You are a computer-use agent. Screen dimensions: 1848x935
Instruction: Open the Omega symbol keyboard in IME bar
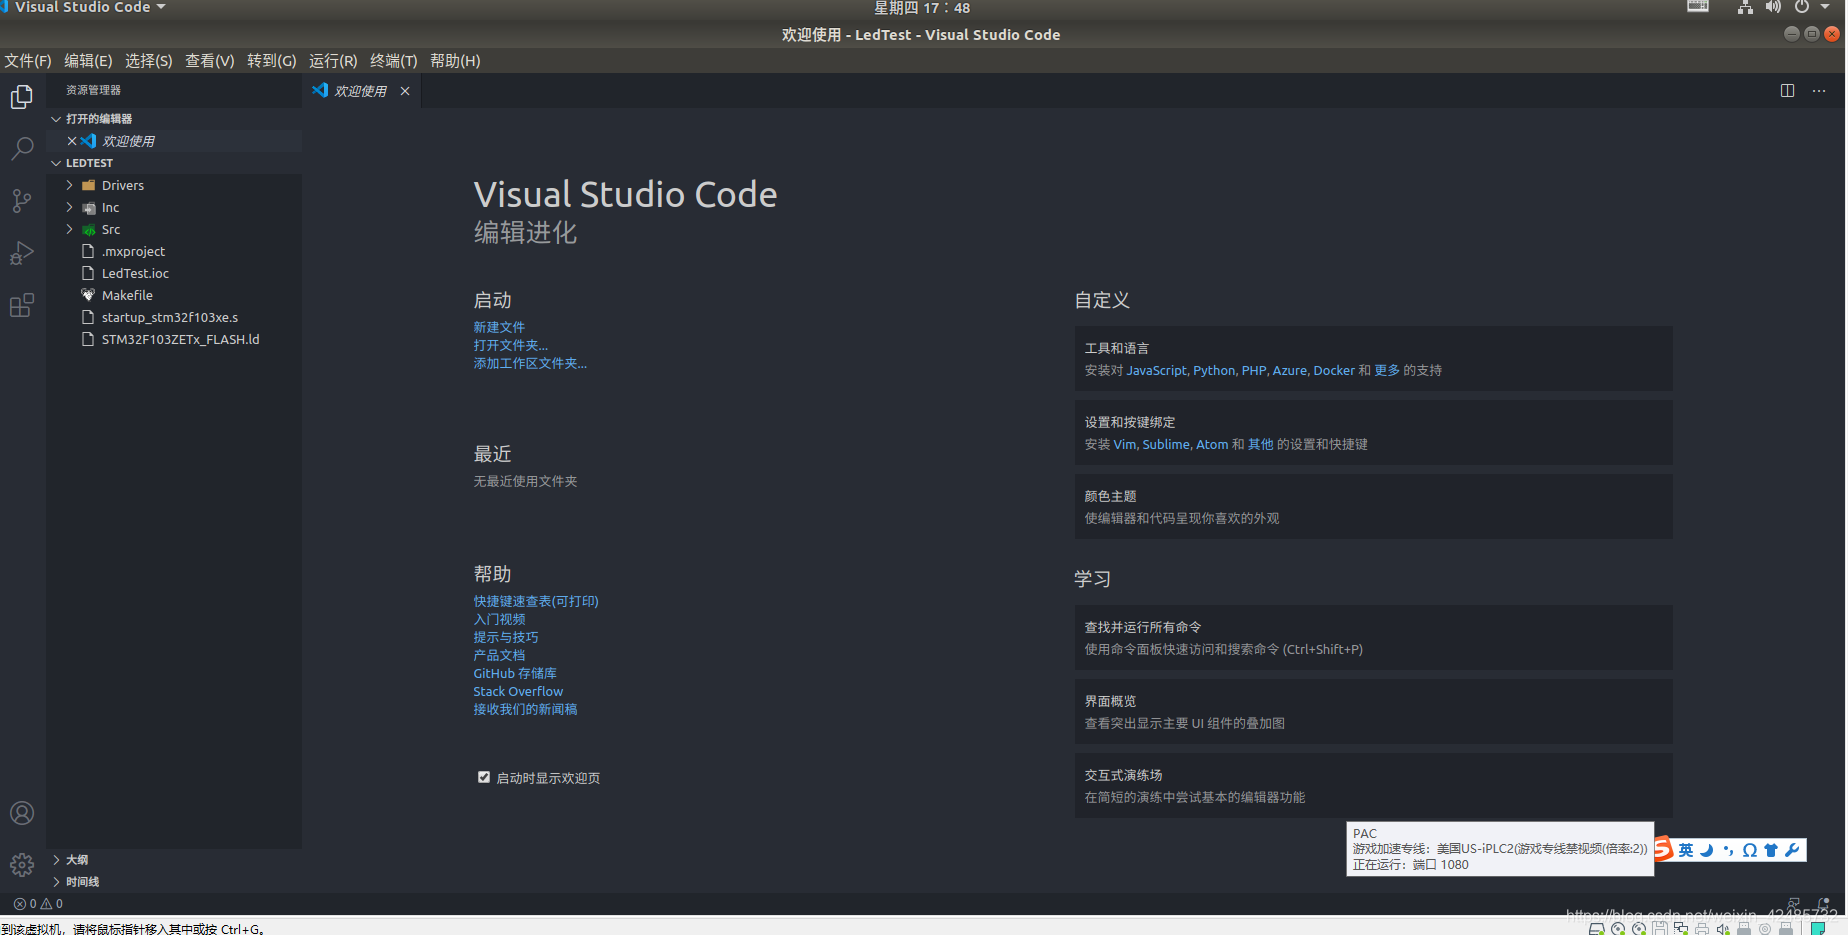click(x=1749, y=850)
